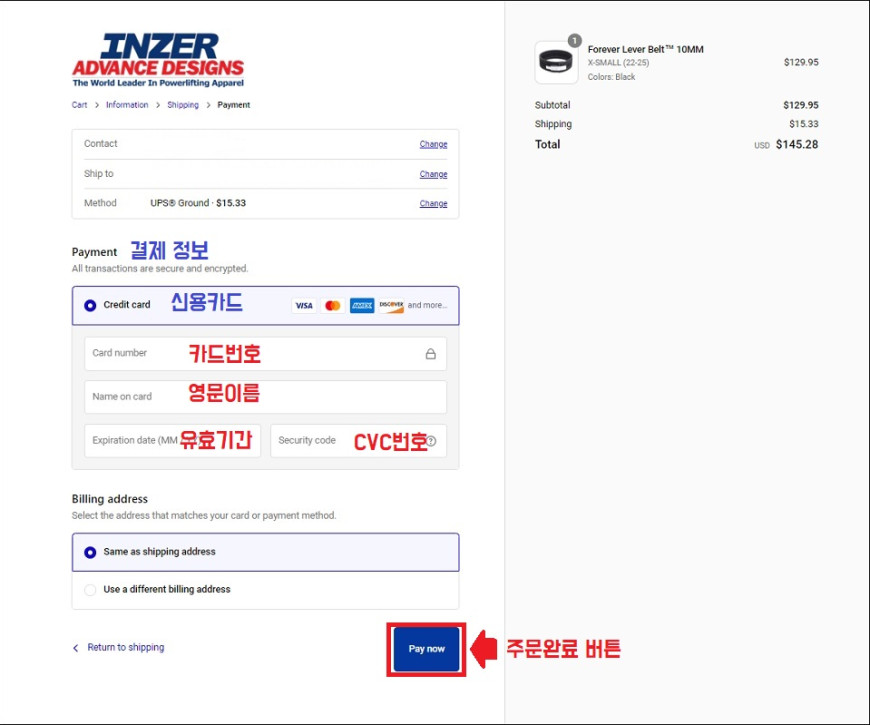The width and height of the screenshot is (870, 725).
Task: Click 'All transactions are secure and encrypted.' text
Action: (x=160, y=268)
